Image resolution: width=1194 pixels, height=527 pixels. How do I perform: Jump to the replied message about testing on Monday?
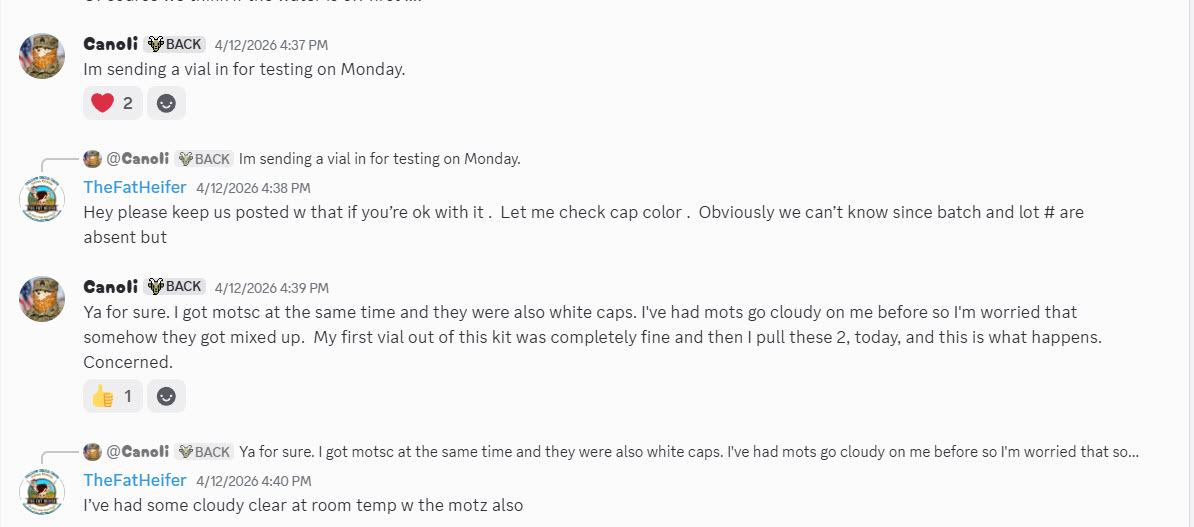coord(379,159)
